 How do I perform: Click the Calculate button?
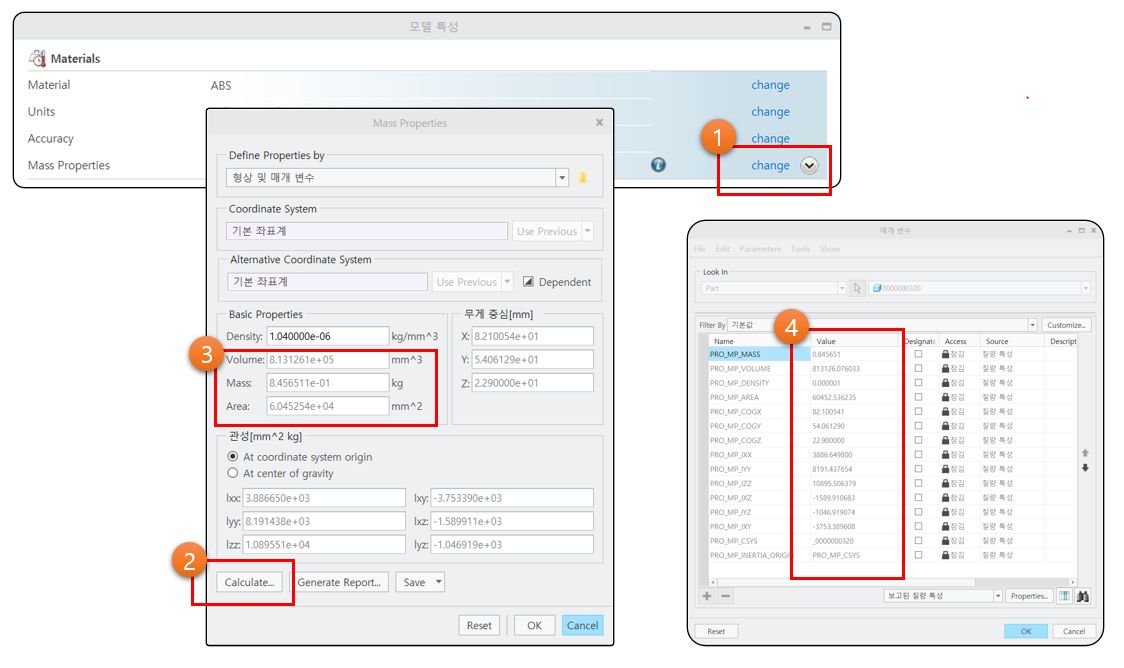[249, 582]
